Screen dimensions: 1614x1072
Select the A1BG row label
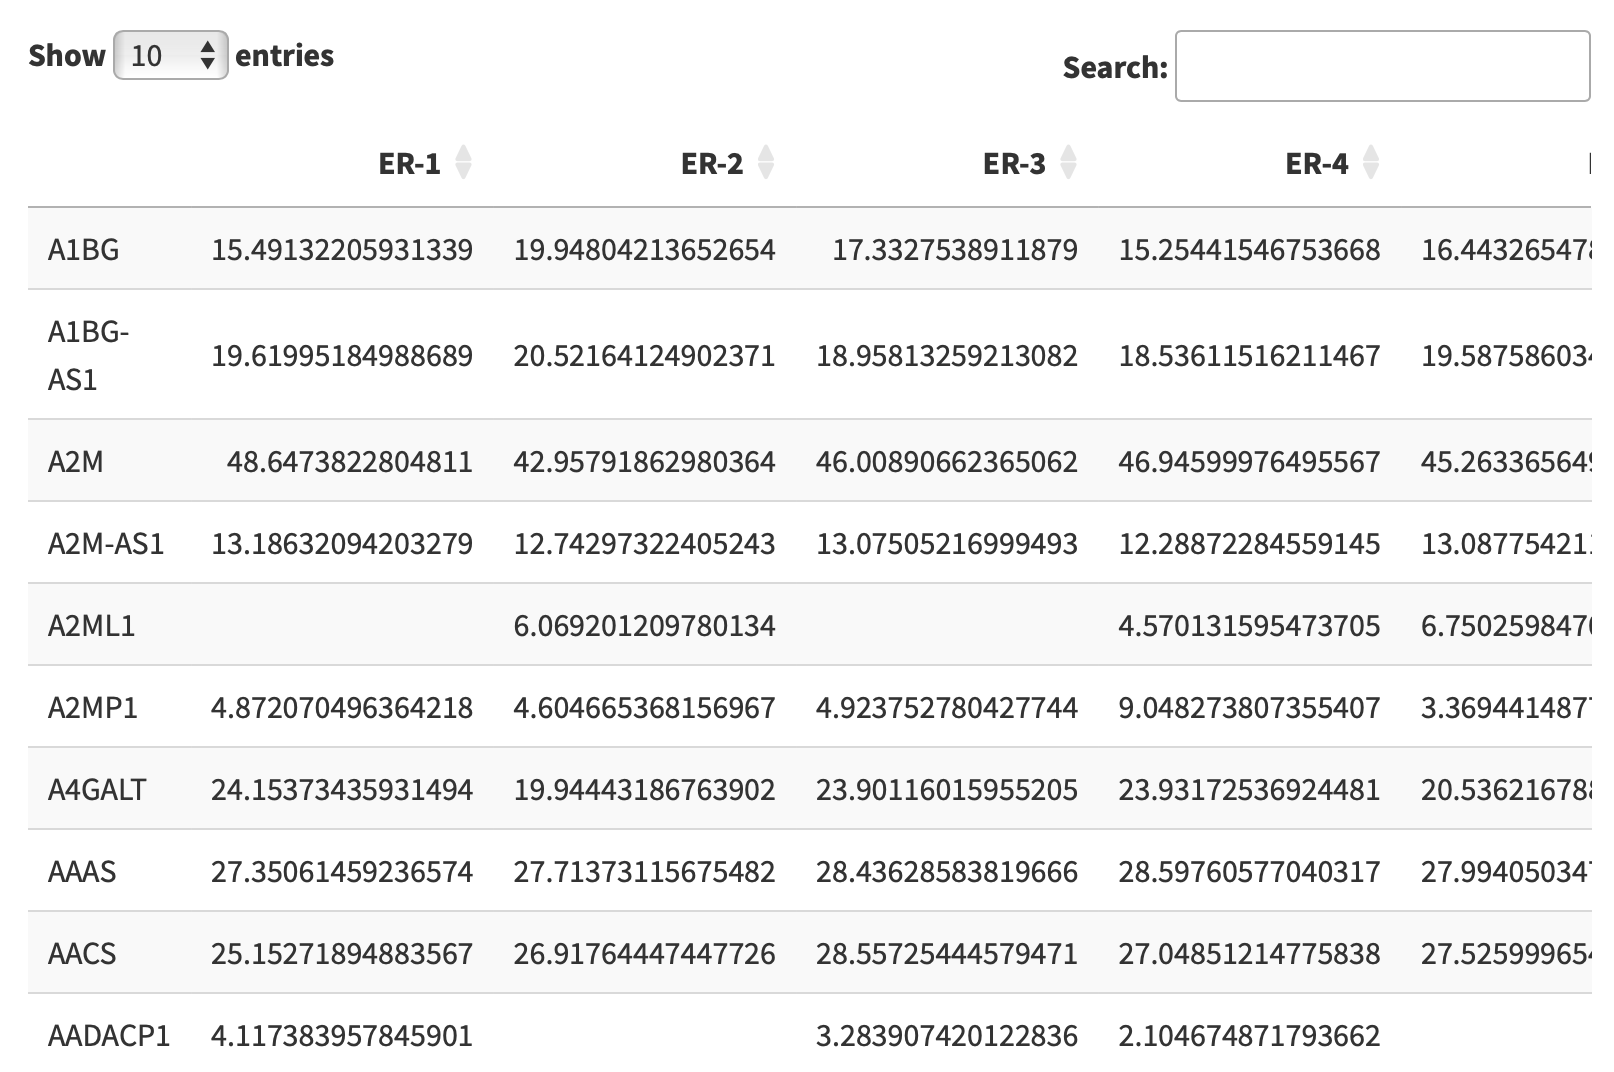tap(84, 249)
